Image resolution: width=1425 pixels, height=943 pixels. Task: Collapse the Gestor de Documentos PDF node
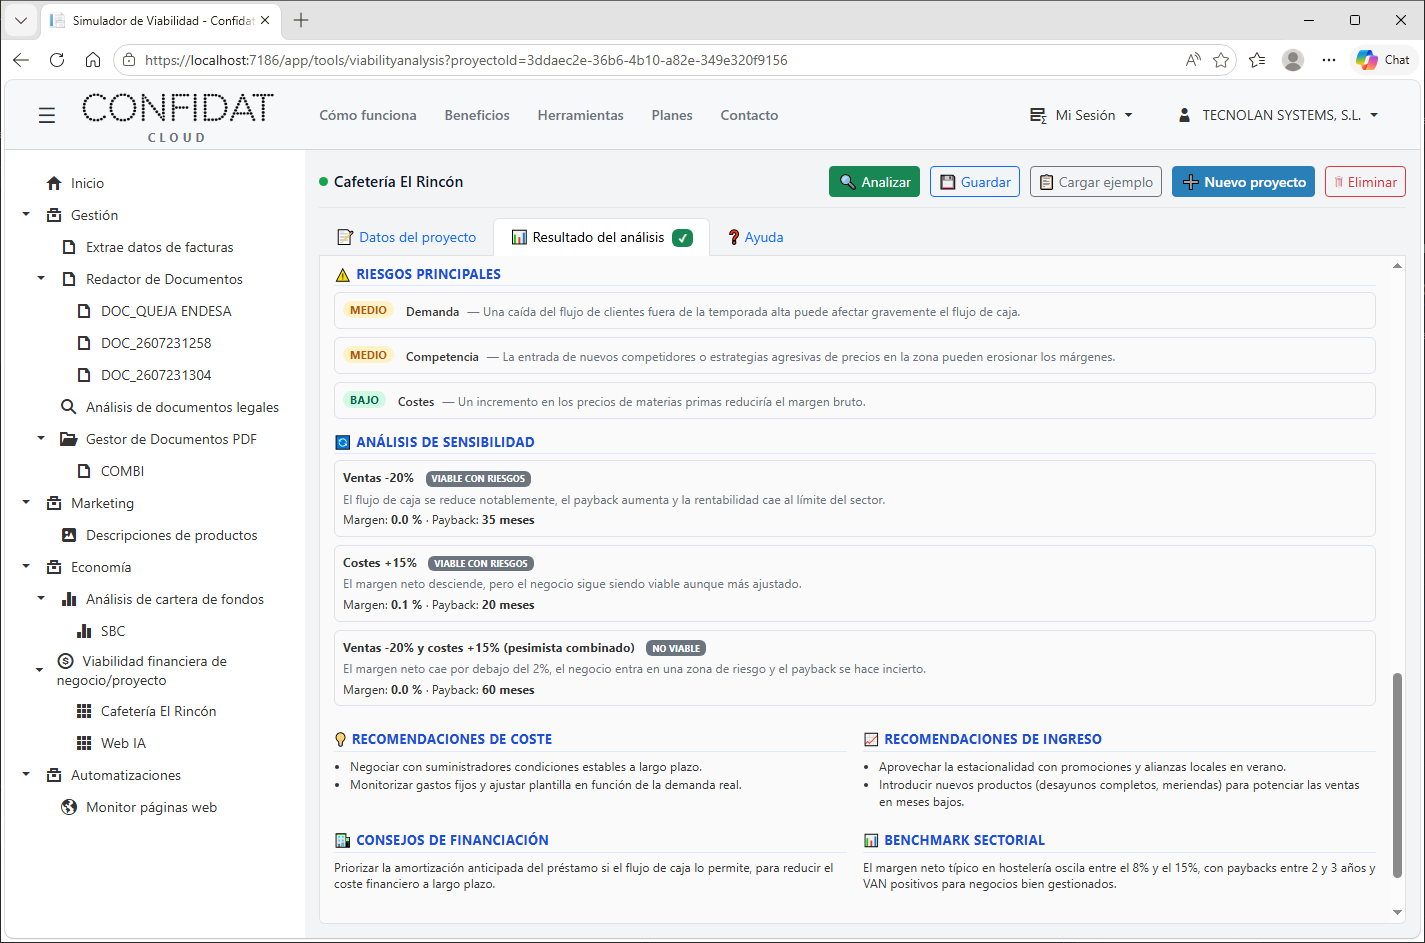pos(41,438)
